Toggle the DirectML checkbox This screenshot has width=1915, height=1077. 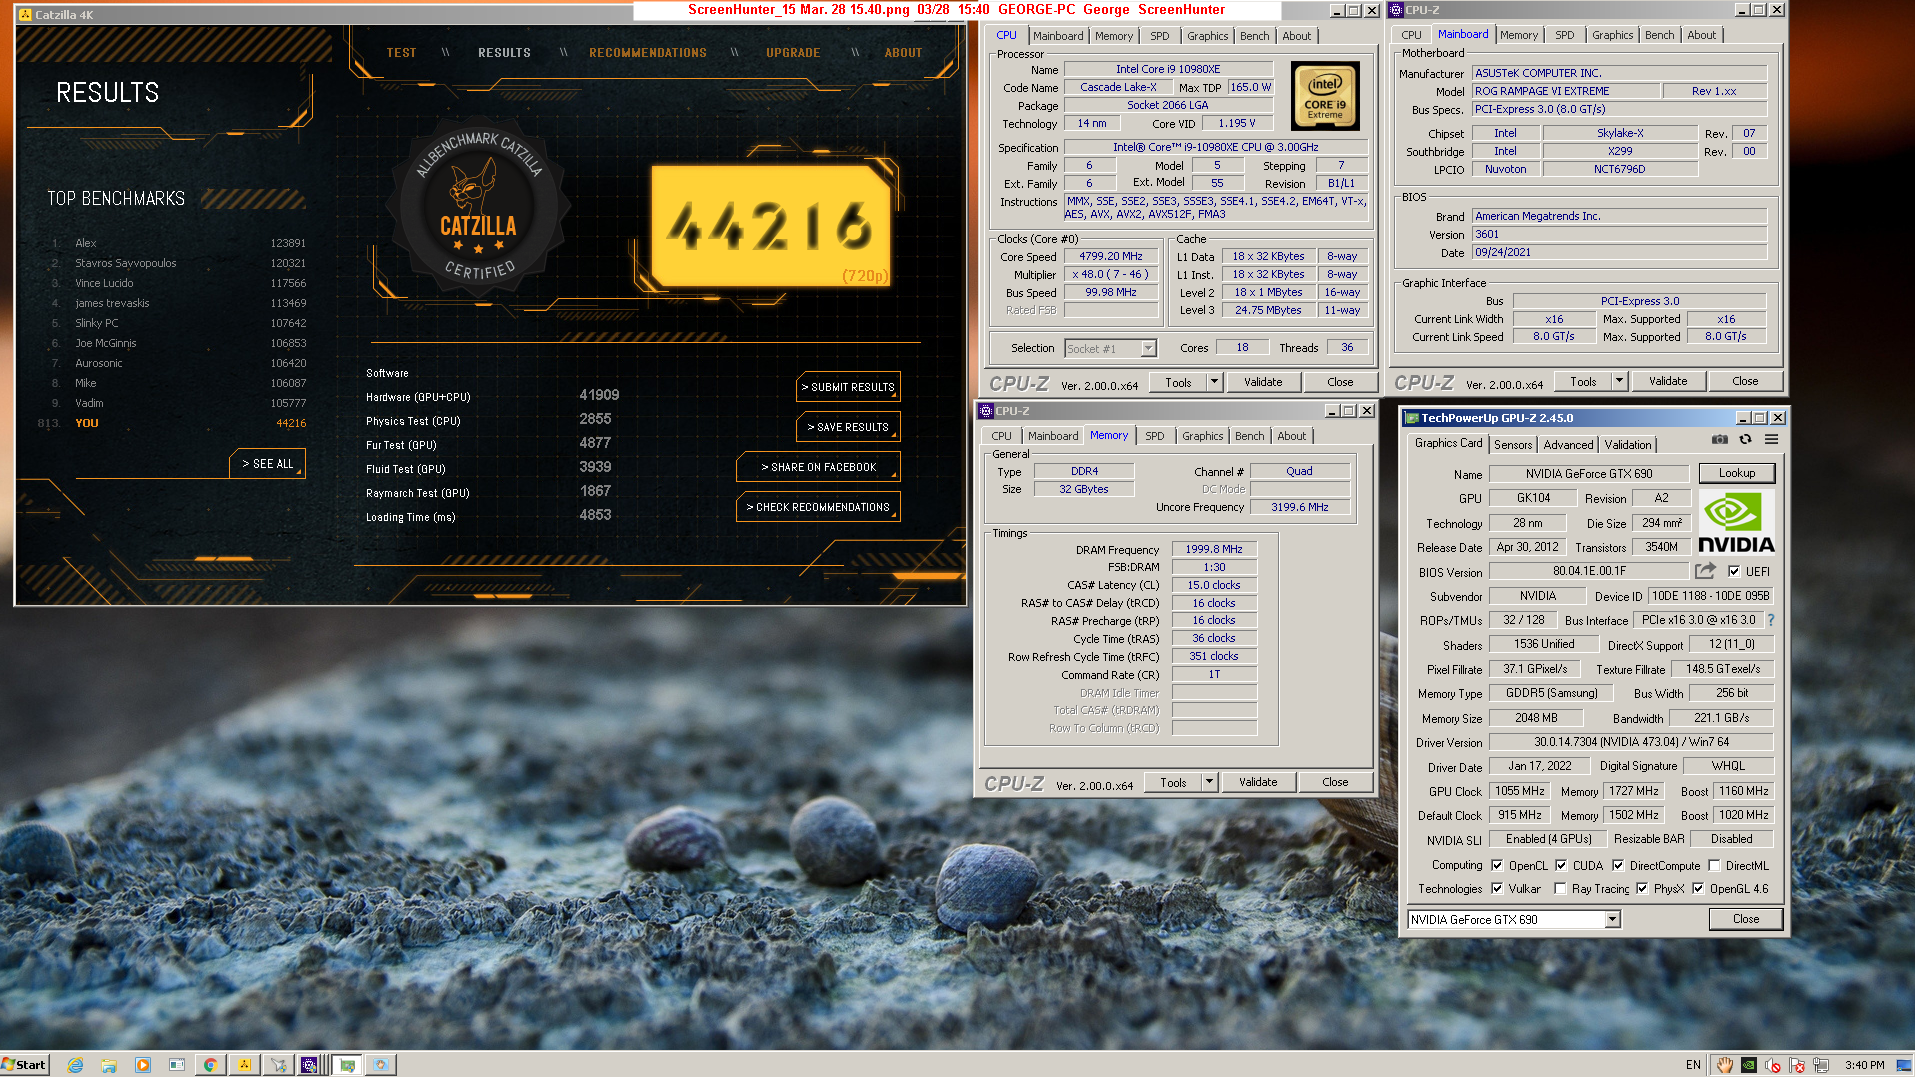pos(1714,866)
